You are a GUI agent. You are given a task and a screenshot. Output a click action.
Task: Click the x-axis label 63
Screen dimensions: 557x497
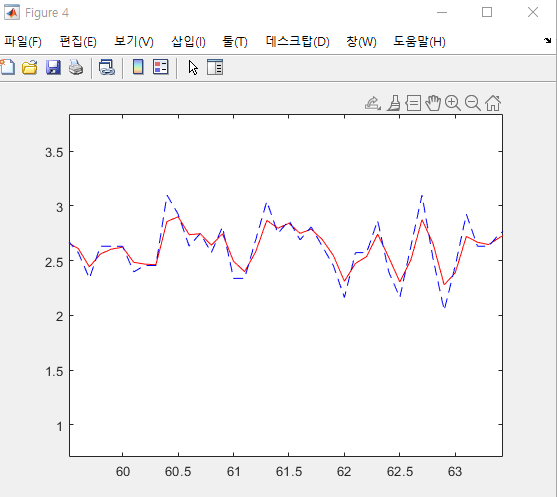point(455,472)
